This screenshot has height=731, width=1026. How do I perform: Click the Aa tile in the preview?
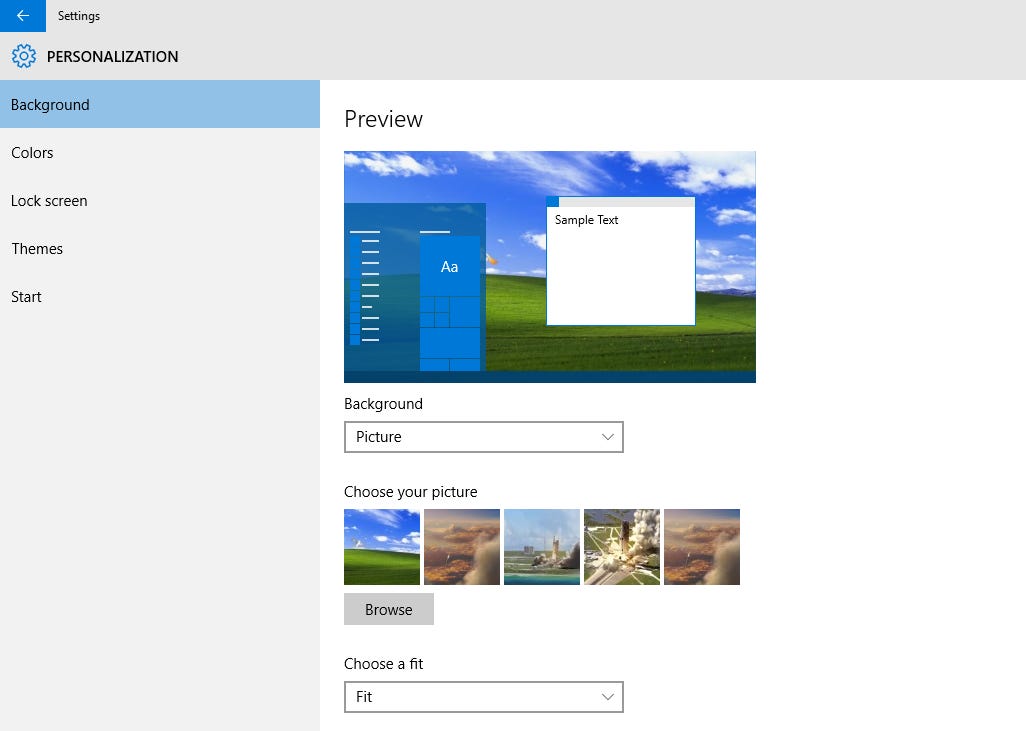[x=449, y=266]
